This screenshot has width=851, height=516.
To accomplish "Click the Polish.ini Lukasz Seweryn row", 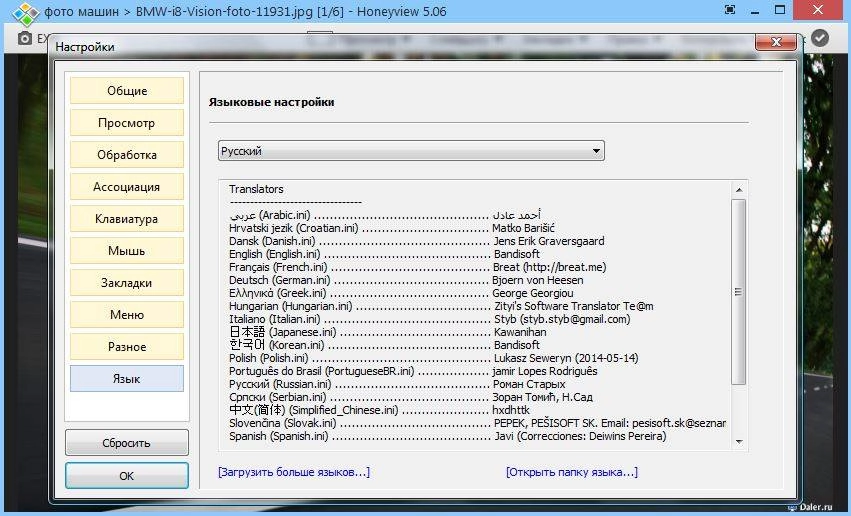I will 434,358.
